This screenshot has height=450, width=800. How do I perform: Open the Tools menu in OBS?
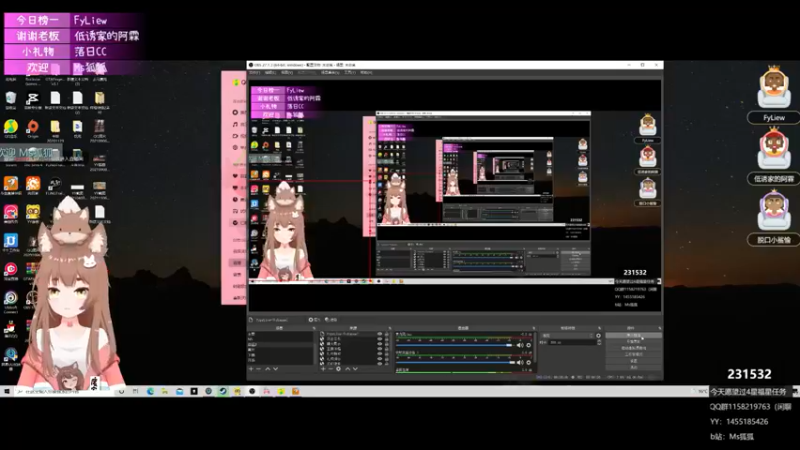coord(349,72)
